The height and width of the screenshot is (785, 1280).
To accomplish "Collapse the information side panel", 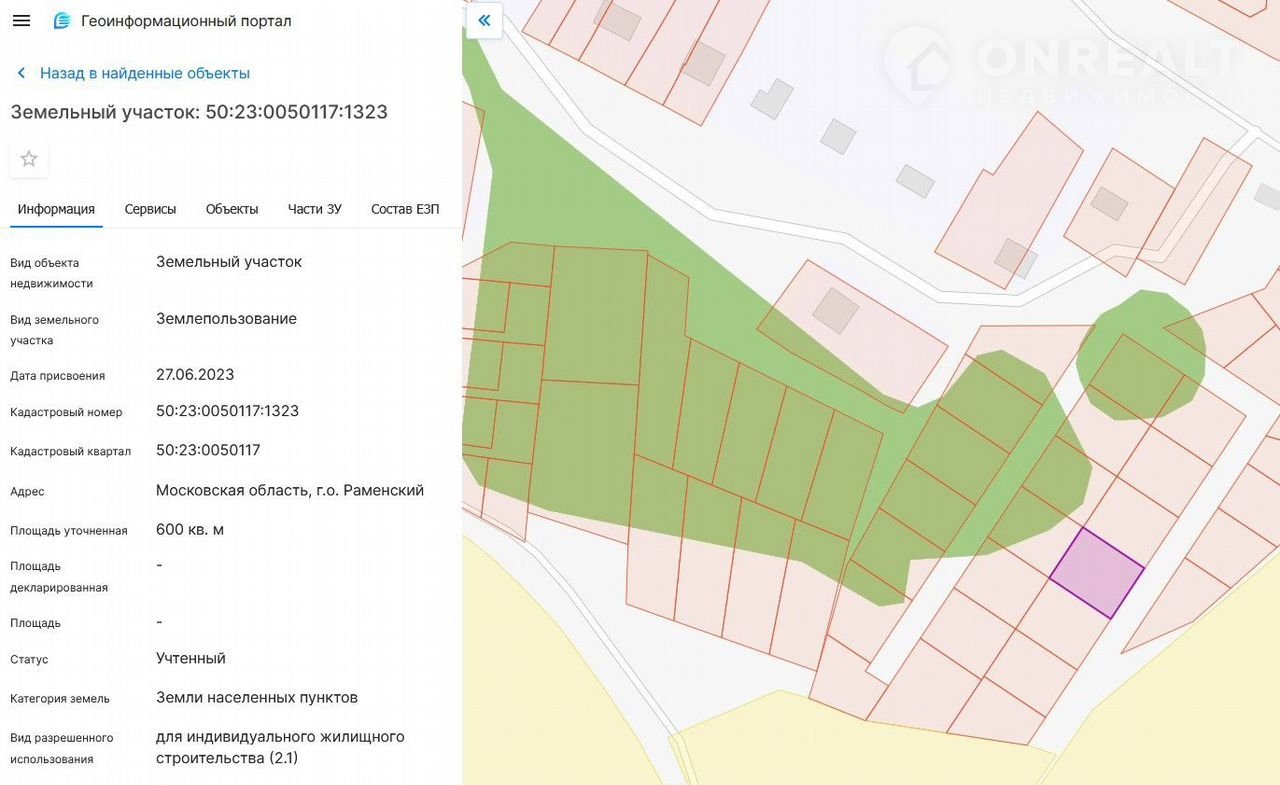I will tap(484, 20).
